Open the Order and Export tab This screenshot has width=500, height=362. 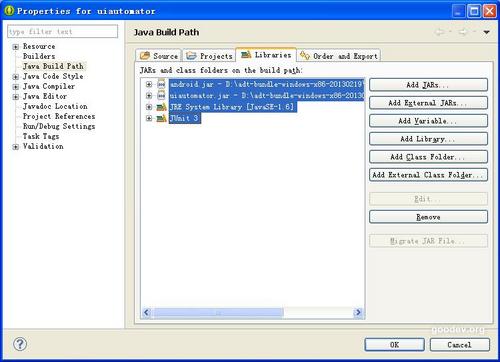point(339,56)
